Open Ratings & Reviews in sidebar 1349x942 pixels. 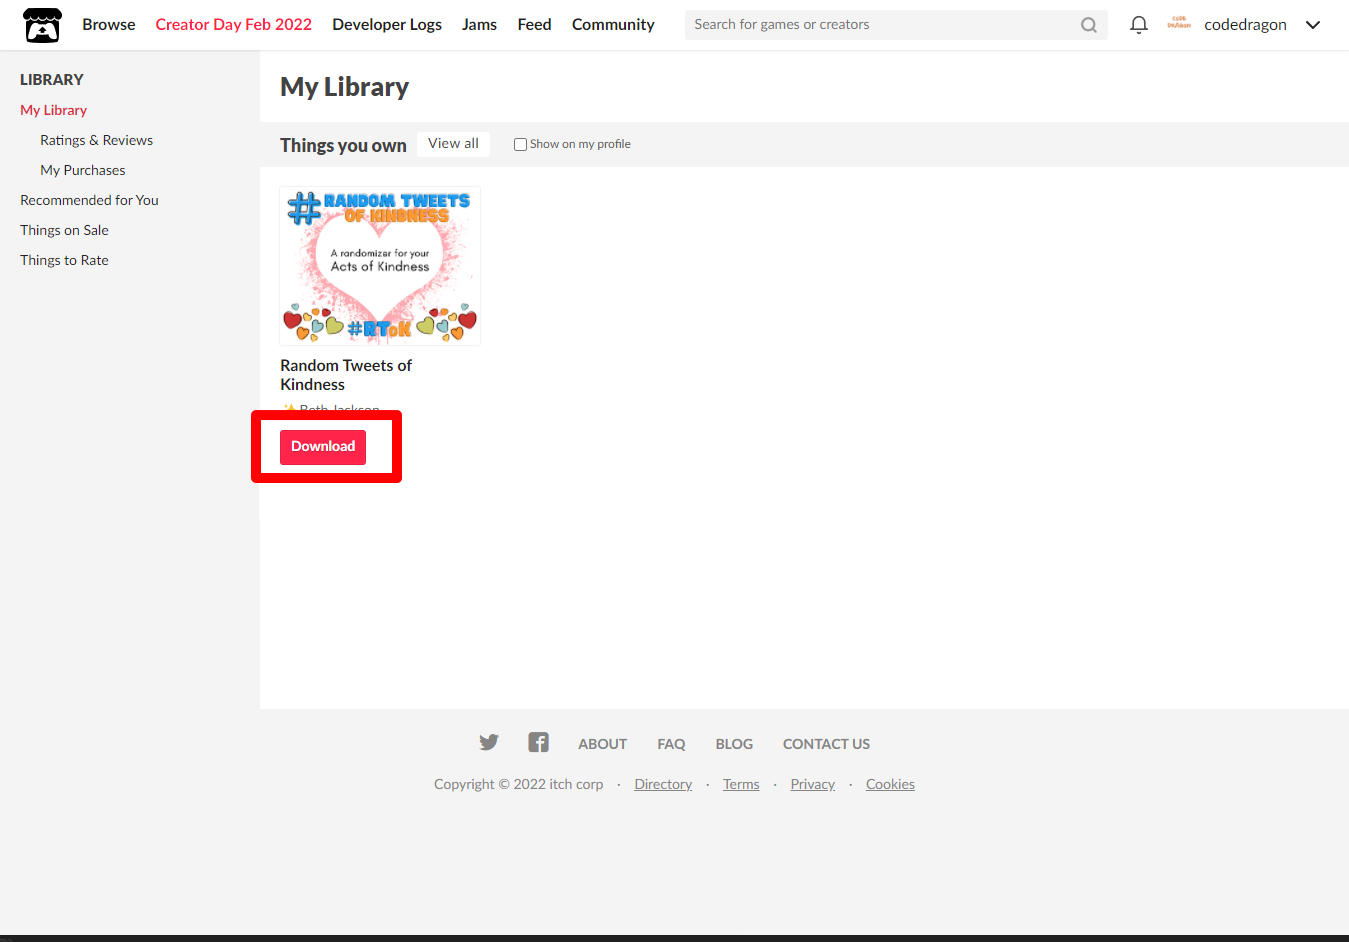(x=96, y=140)
